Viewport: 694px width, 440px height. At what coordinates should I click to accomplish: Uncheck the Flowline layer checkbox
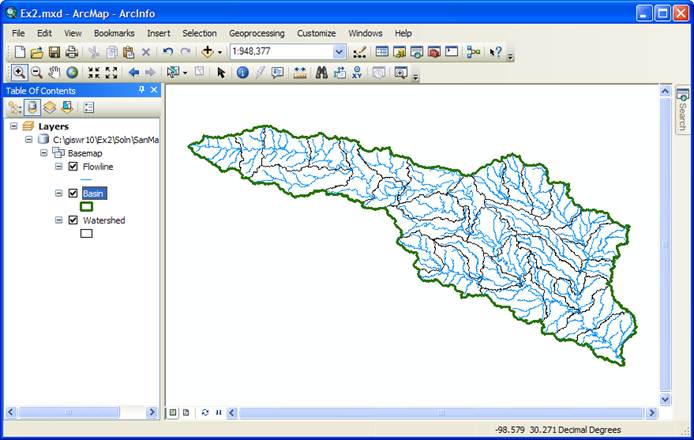[x=73, y=166]
